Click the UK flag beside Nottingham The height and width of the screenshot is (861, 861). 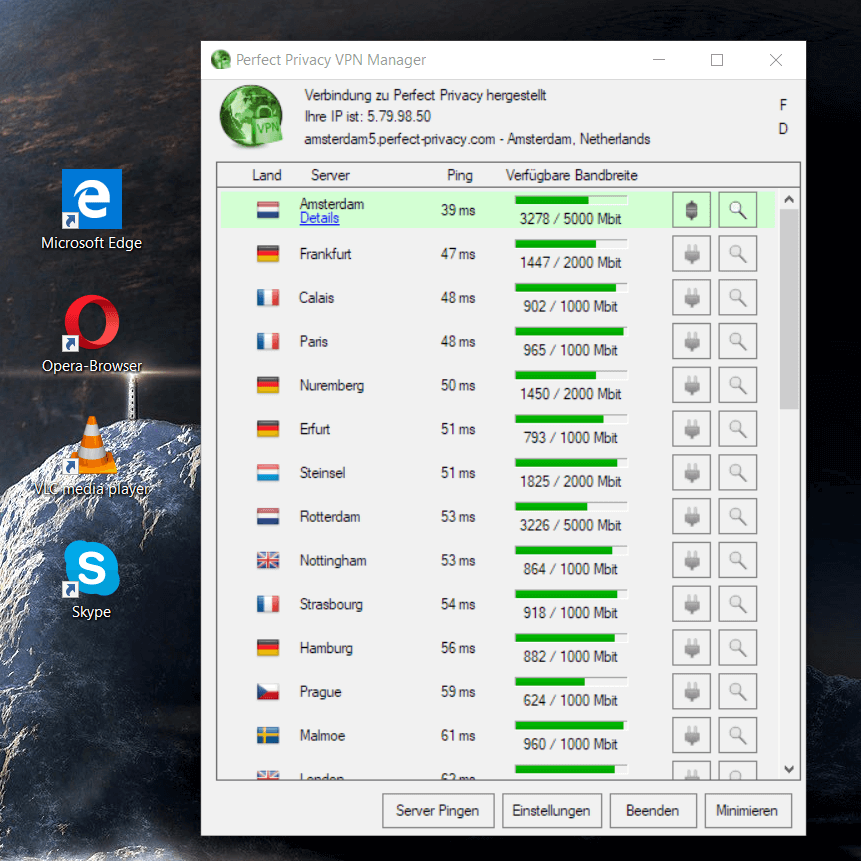(268, 560)
